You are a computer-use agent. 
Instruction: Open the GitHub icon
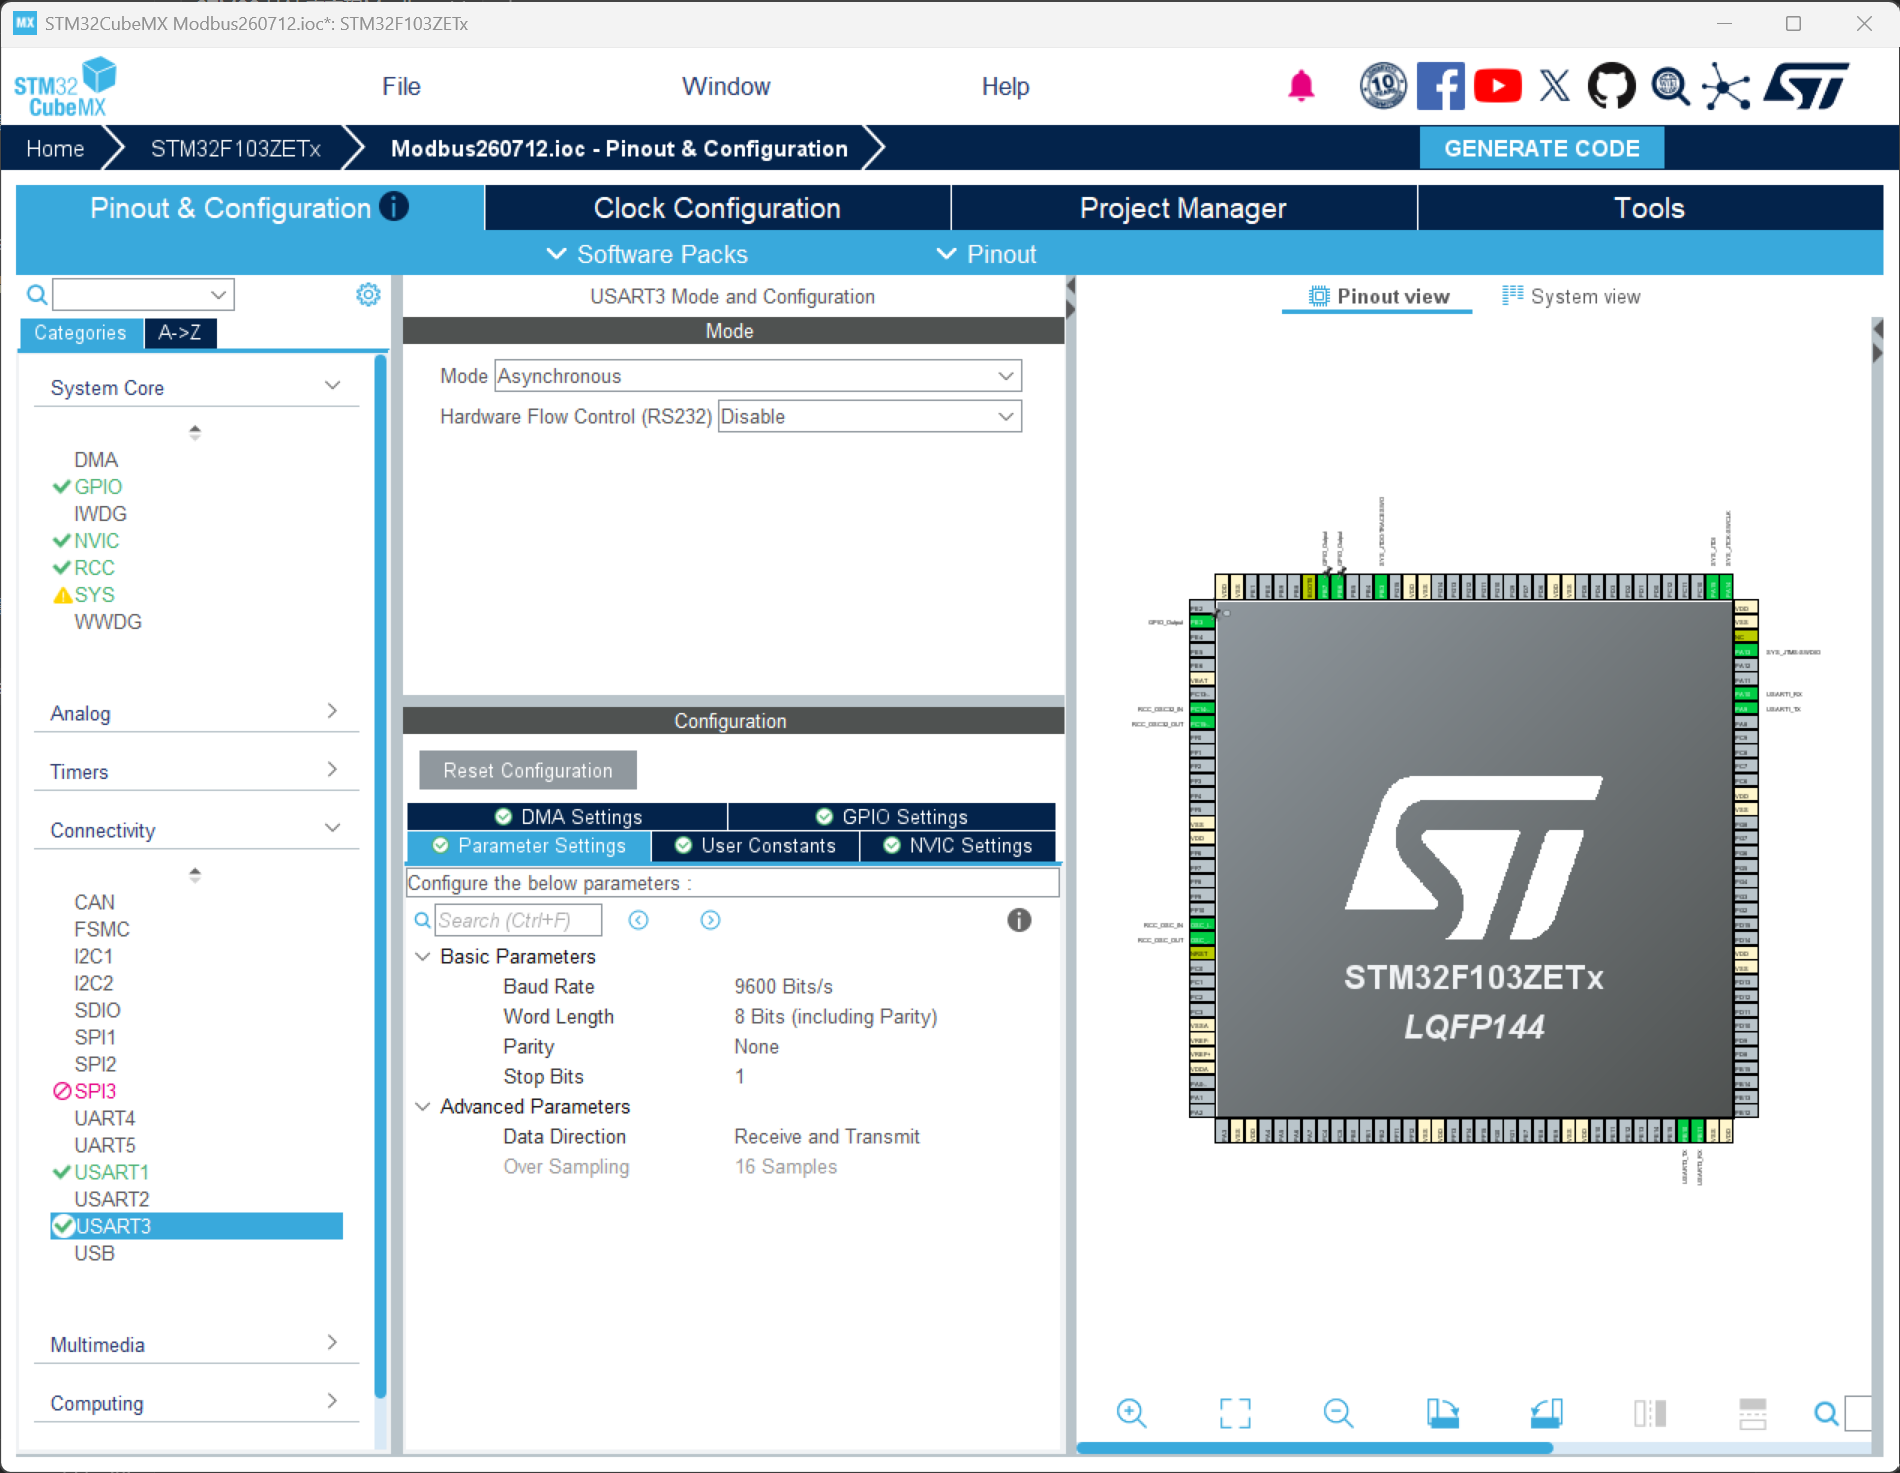1611,86
